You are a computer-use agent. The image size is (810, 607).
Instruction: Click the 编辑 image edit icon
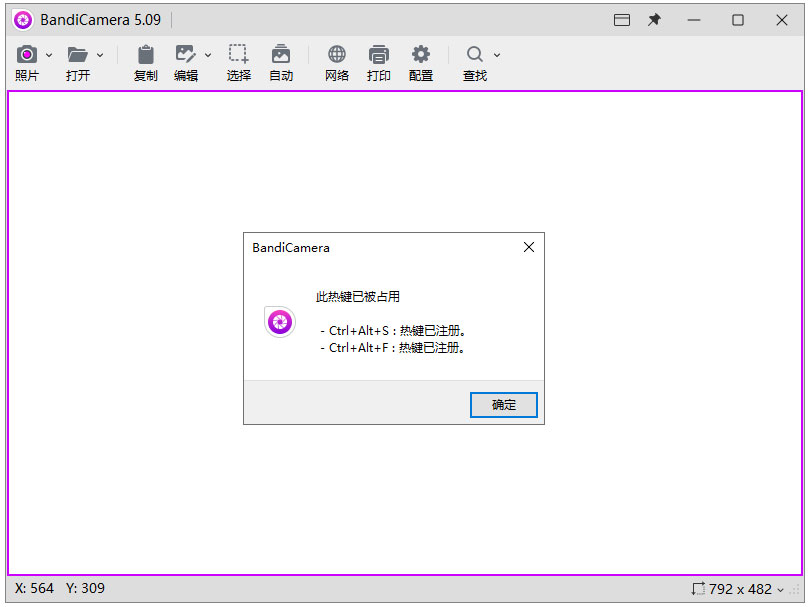pyautogui.click(x=185, y=54)
